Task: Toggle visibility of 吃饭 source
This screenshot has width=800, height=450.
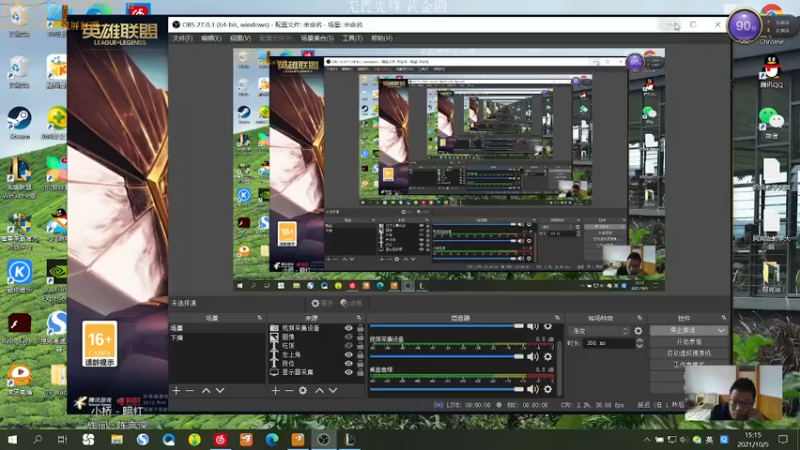Action: [x=348, y=345]
